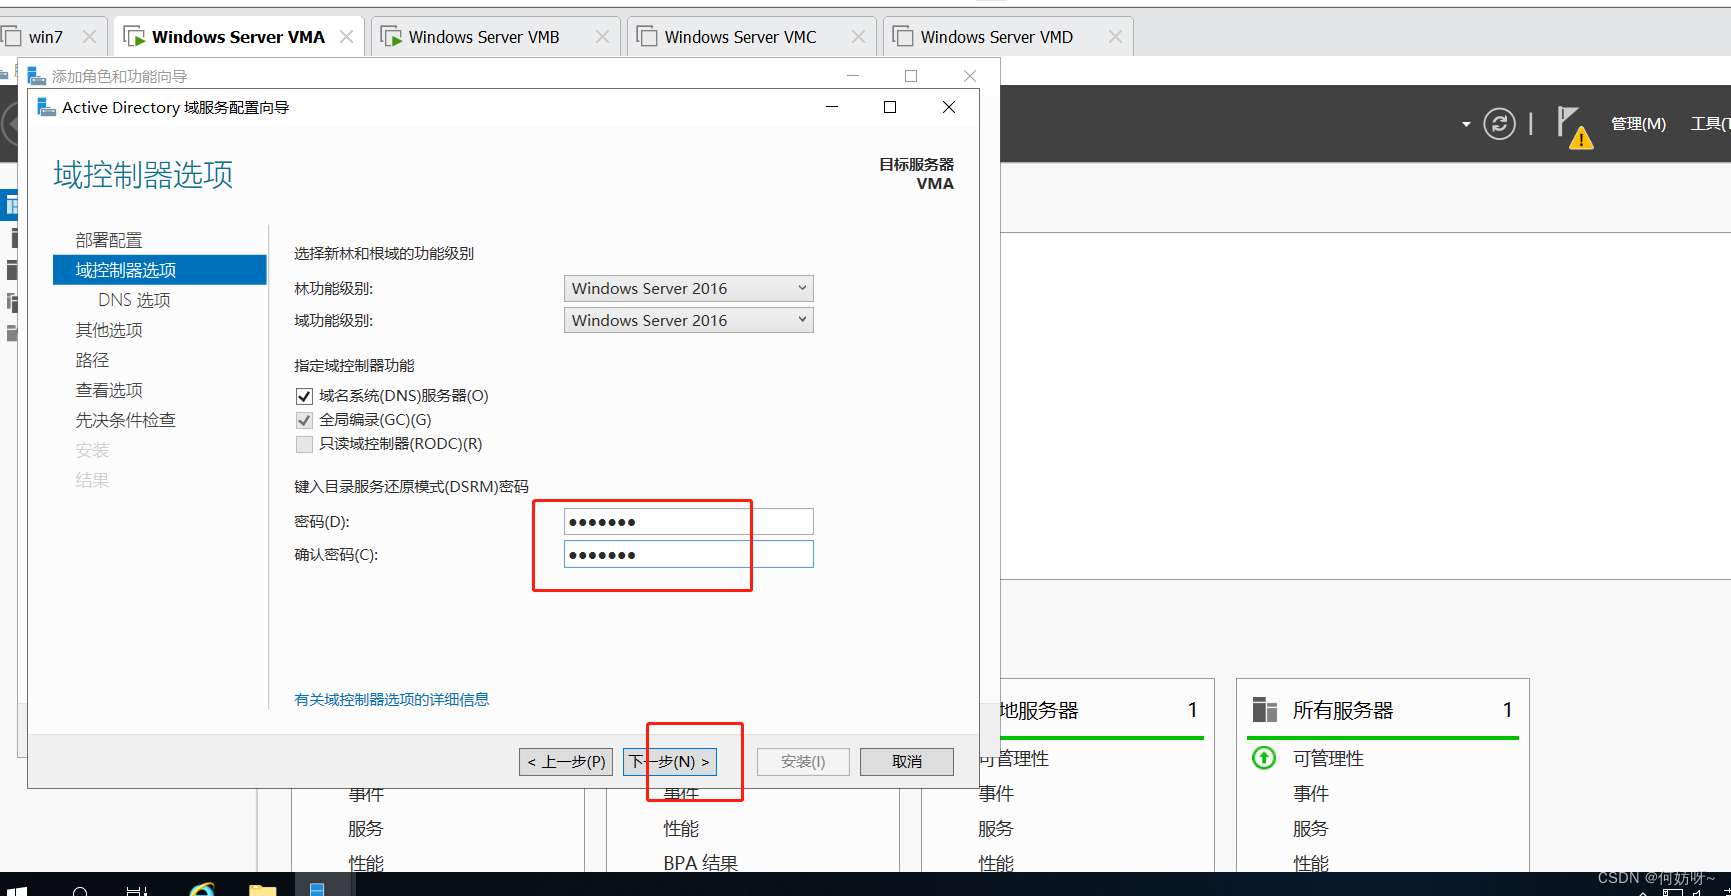
Task: Switch to the Windows Server VMD tab
Action: click(x=996, y=37)
